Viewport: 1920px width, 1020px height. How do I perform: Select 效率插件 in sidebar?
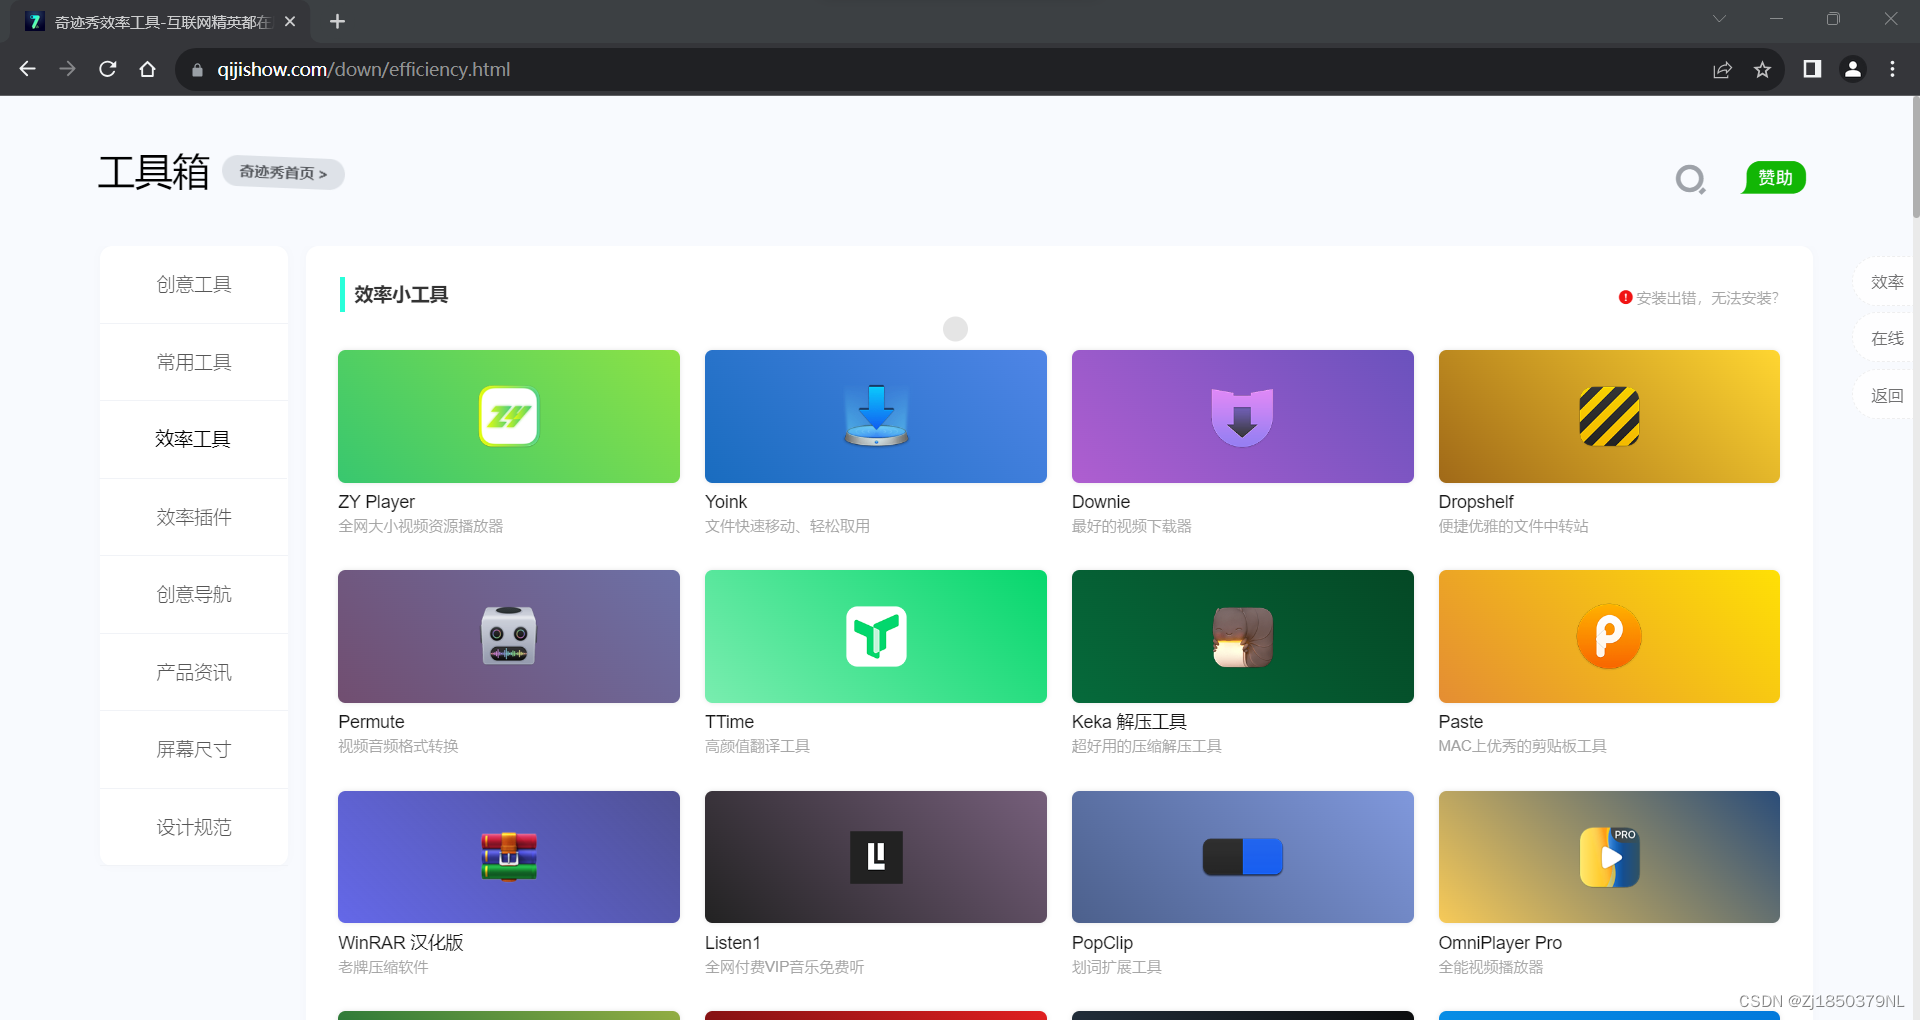[194, 517]
